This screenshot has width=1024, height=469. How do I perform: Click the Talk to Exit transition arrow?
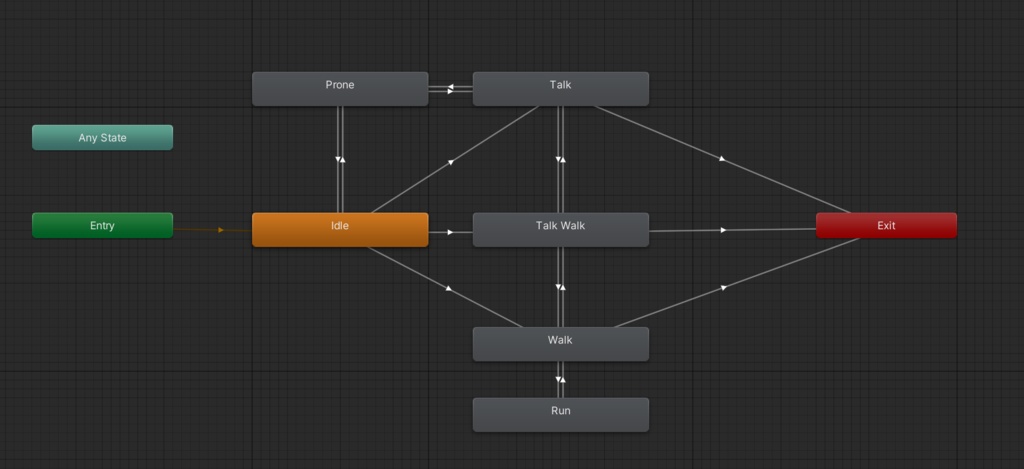coord(722,159)
